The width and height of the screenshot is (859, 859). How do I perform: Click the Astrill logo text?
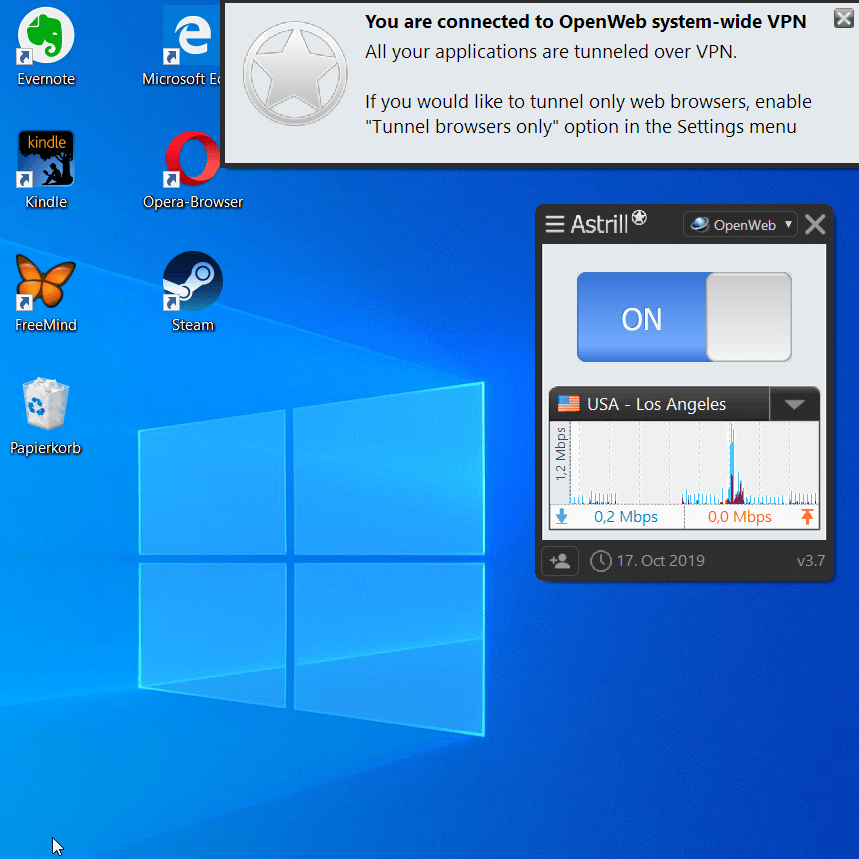pos(609,223)
